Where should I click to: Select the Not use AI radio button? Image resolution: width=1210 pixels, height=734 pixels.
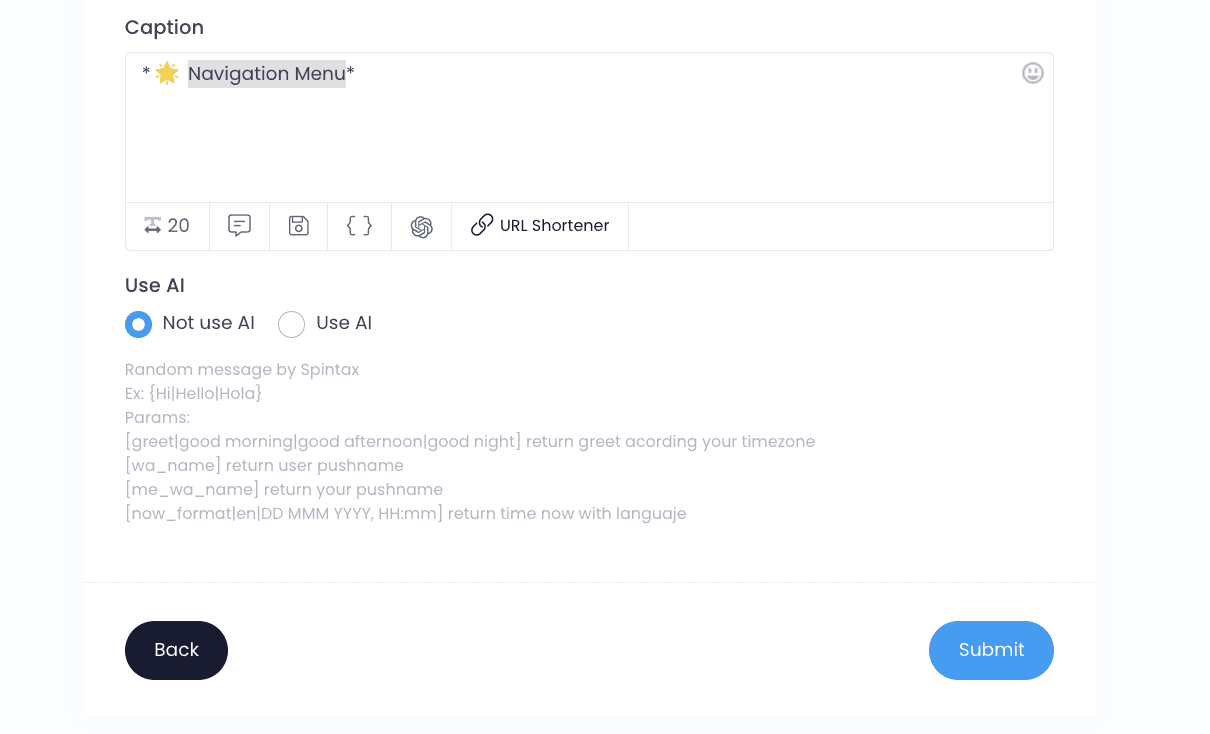click(138, 324)
